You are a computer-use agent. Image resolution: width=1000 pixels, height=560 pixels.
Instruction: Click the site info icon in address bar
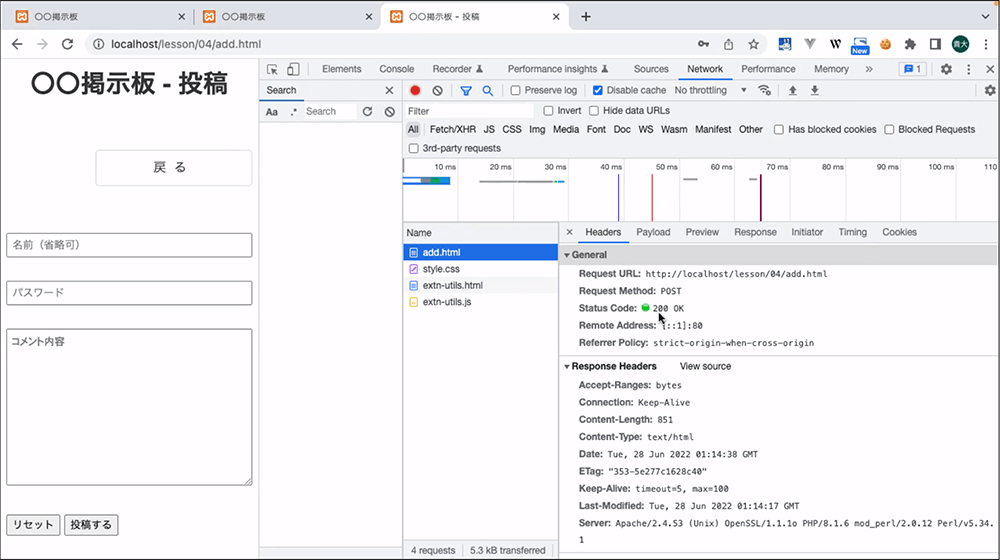pyautogui.click(x=98, y=44)
